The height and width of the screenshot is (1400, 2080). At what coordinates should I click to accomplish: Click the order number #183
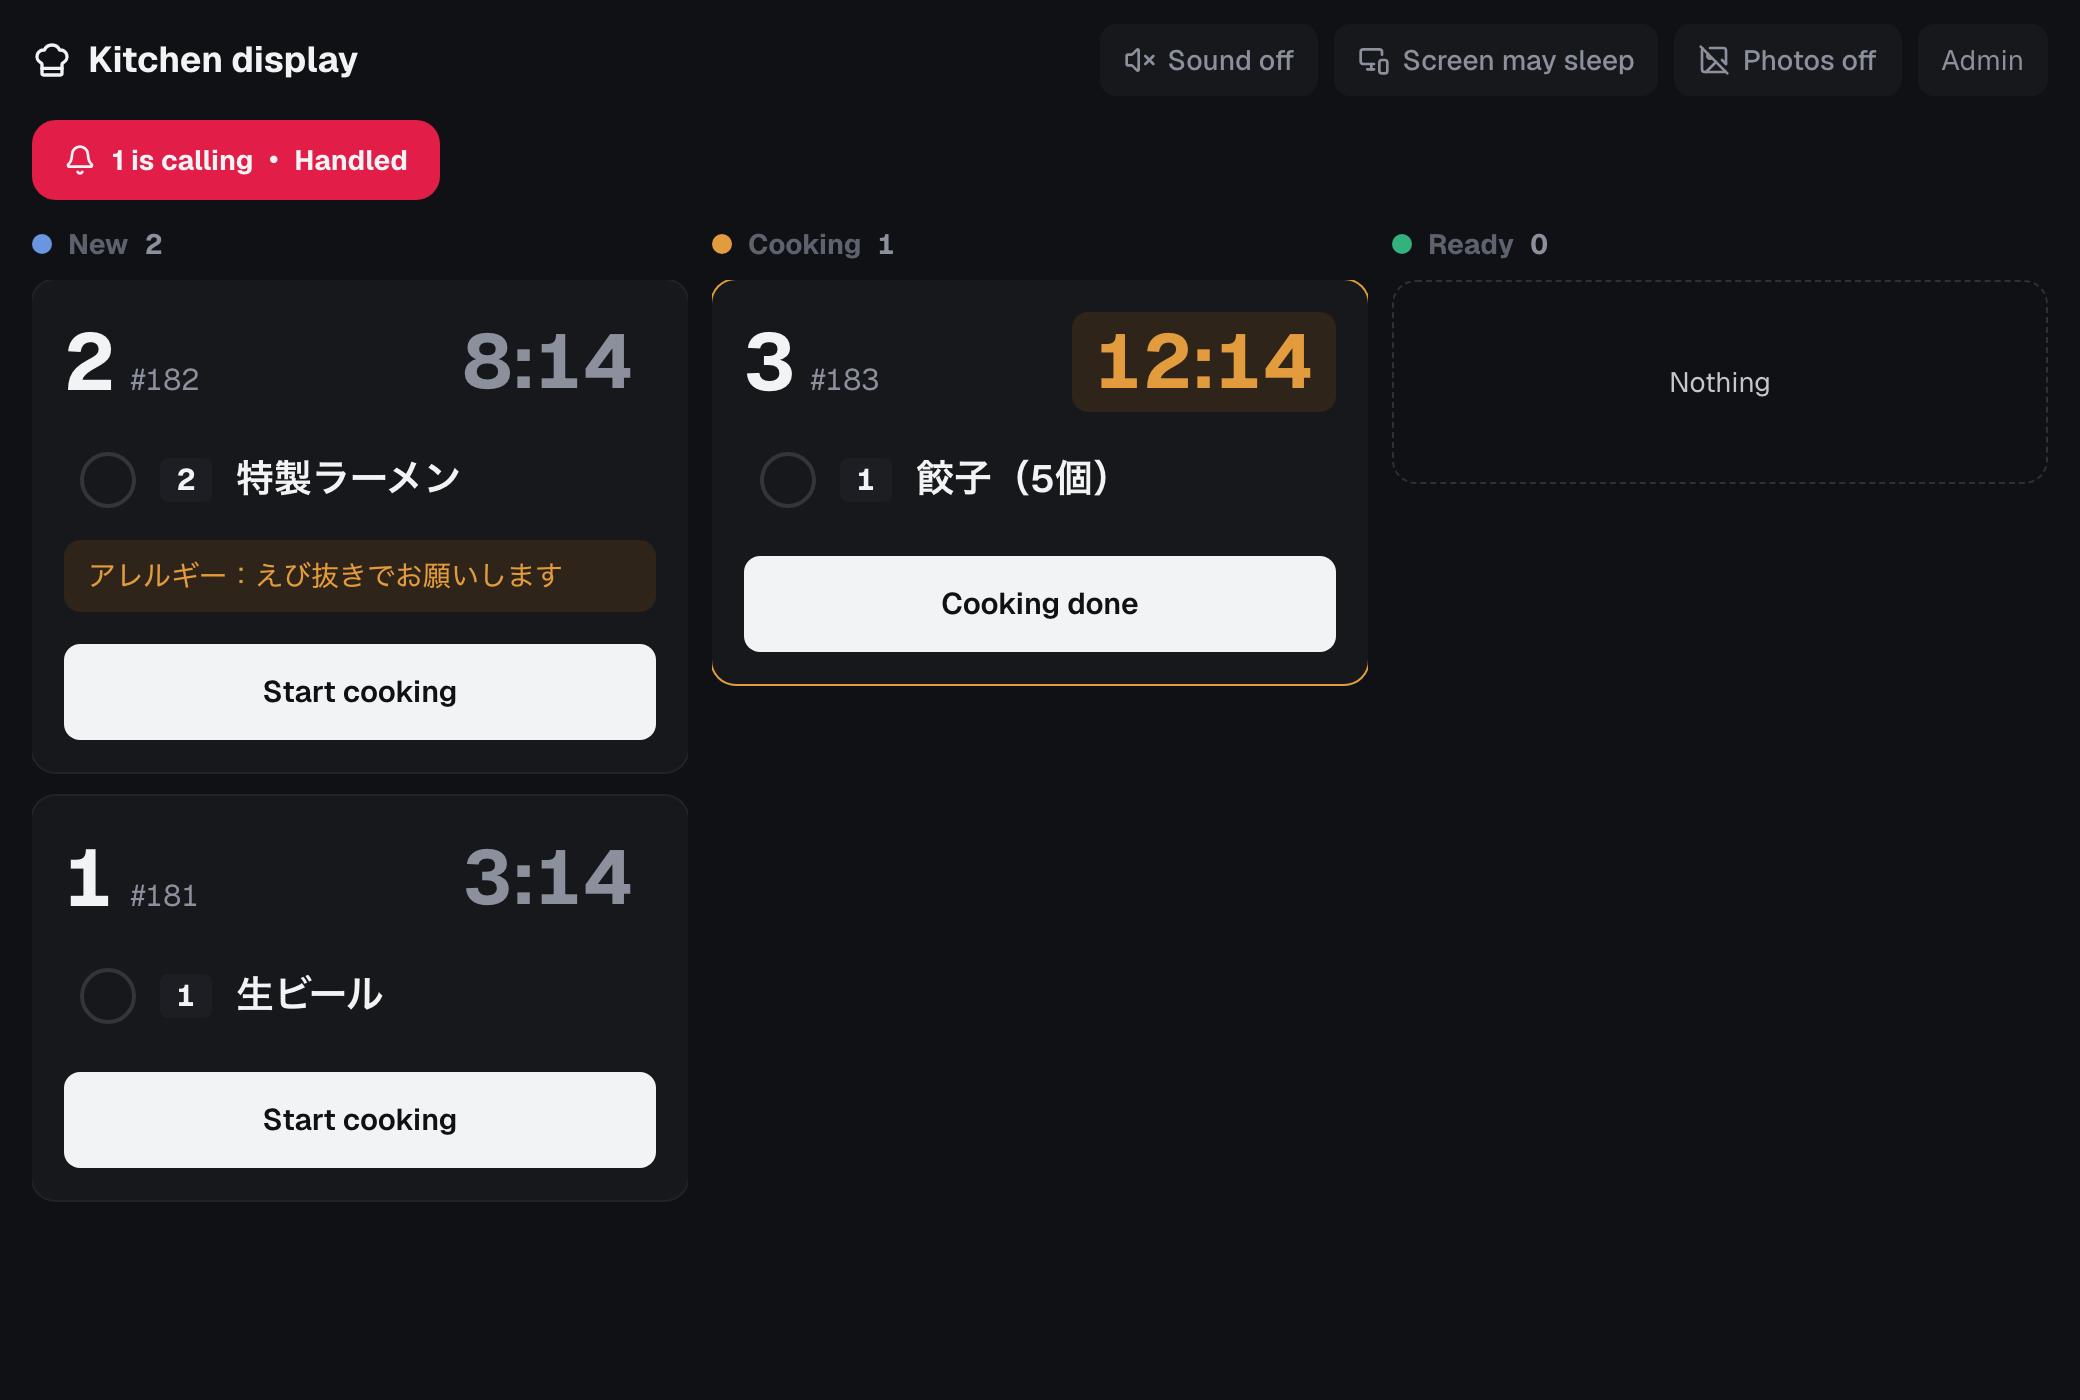point(844,380)
